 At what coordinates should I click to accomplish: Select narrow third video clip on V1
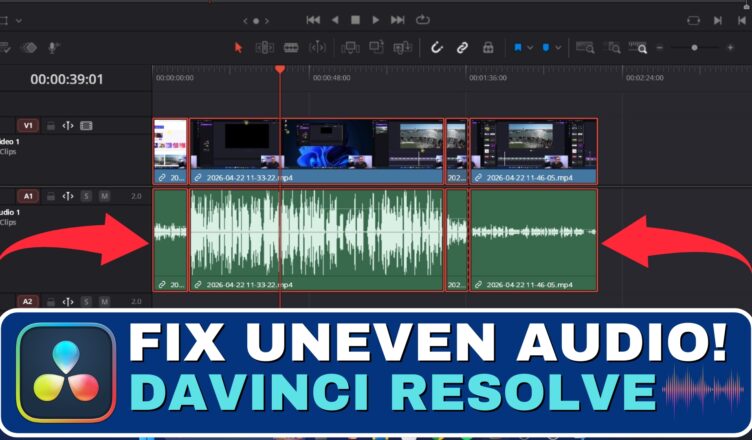point(457,151)
